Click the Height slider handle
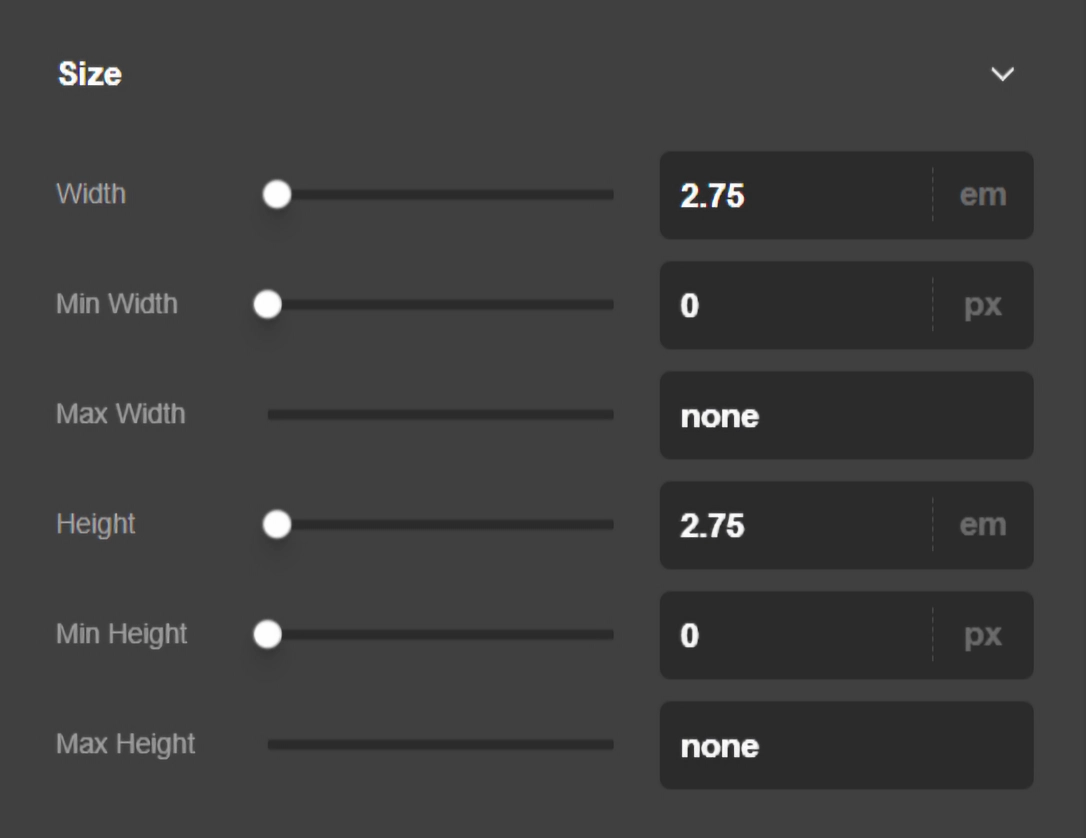This screenshot has width=1086, height=838. tap(277, 525)
